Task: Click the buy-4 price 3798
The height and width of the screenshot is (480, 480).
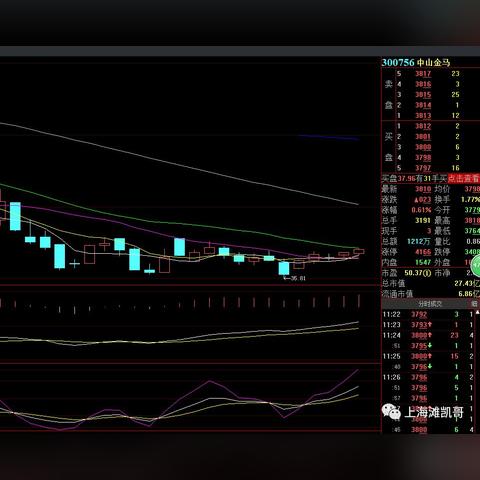Action: (x=423, y=157)
